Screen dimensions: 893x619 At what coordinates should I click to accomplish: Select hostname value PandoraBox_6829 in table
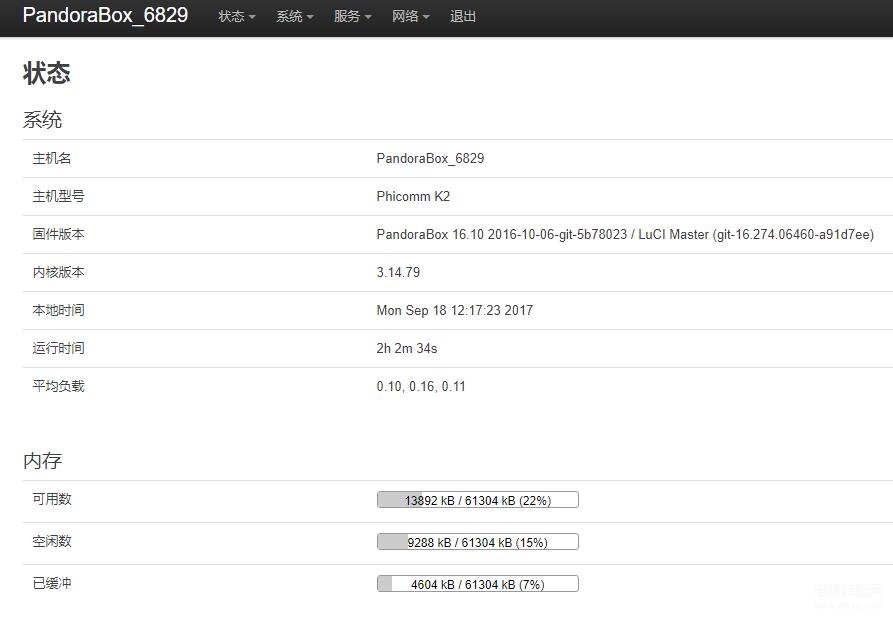(x=431, y=158)
